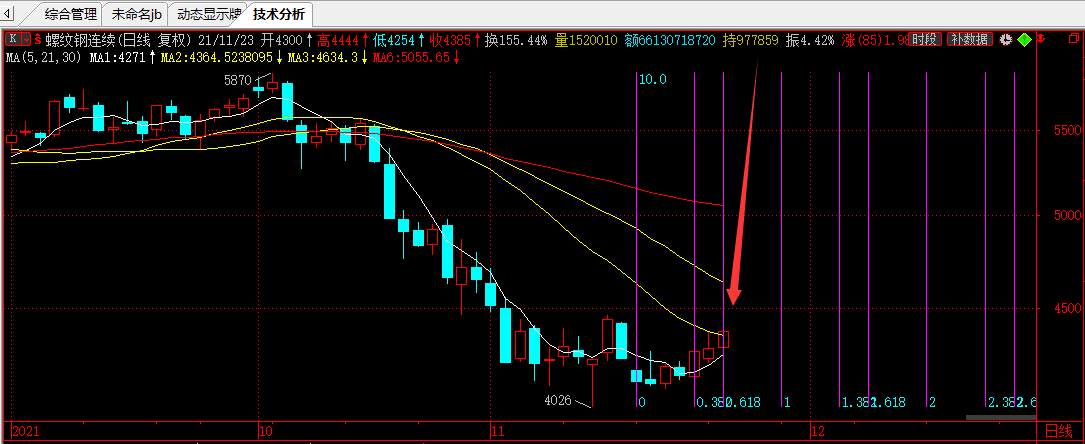Click the 12 month marker on time axis

point(818,430)
